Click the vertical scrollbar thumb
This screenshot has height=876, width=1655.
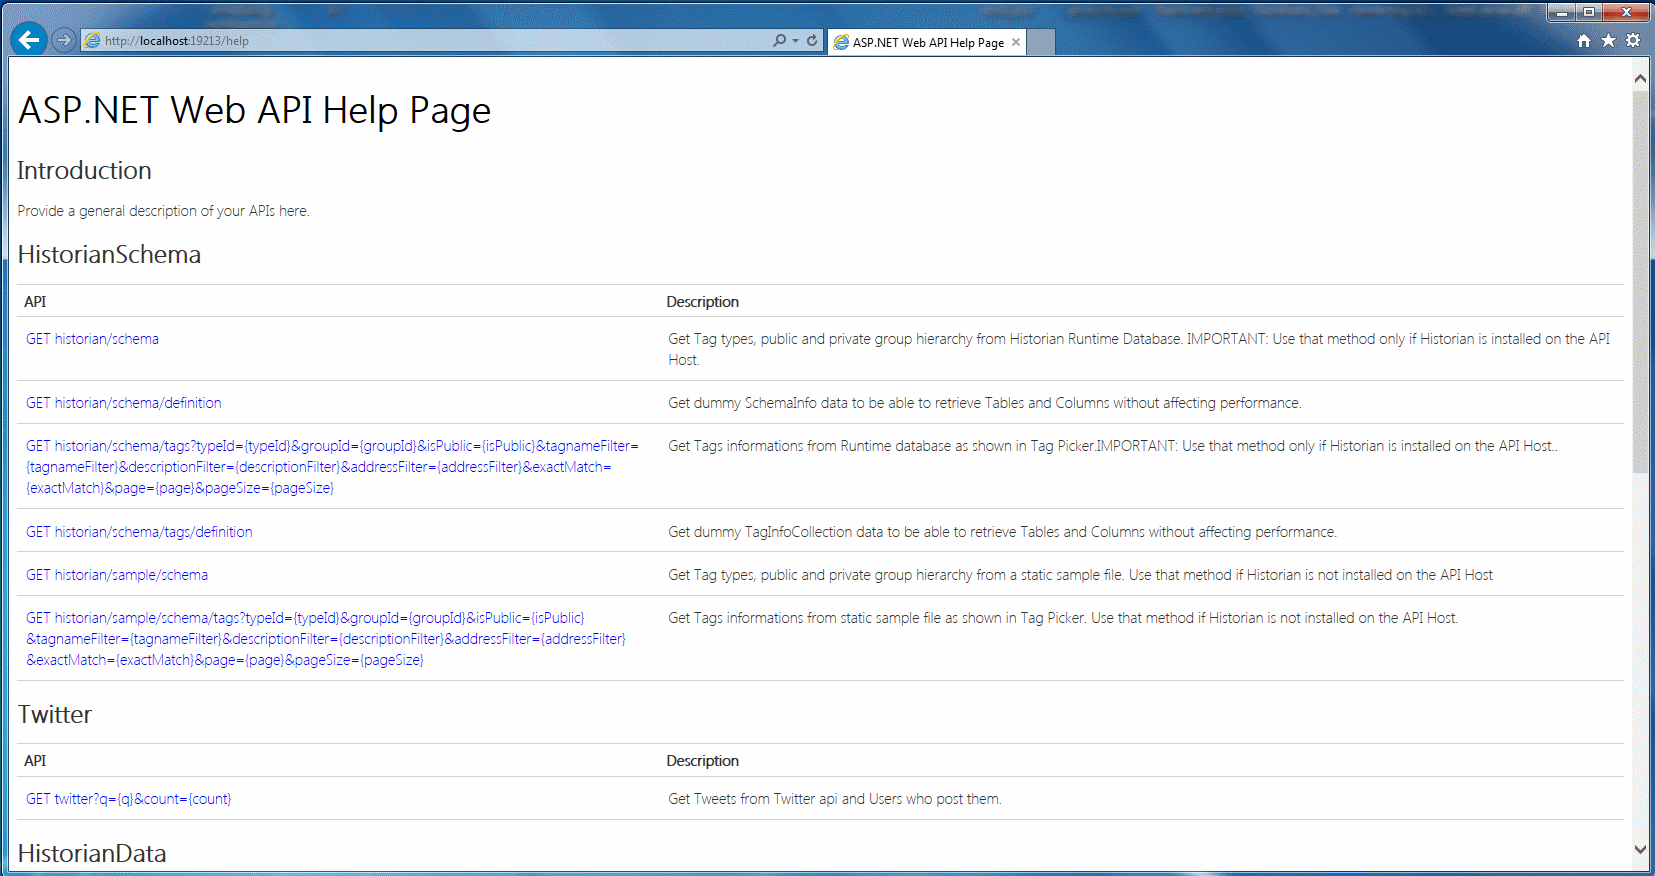(1640, 280)
